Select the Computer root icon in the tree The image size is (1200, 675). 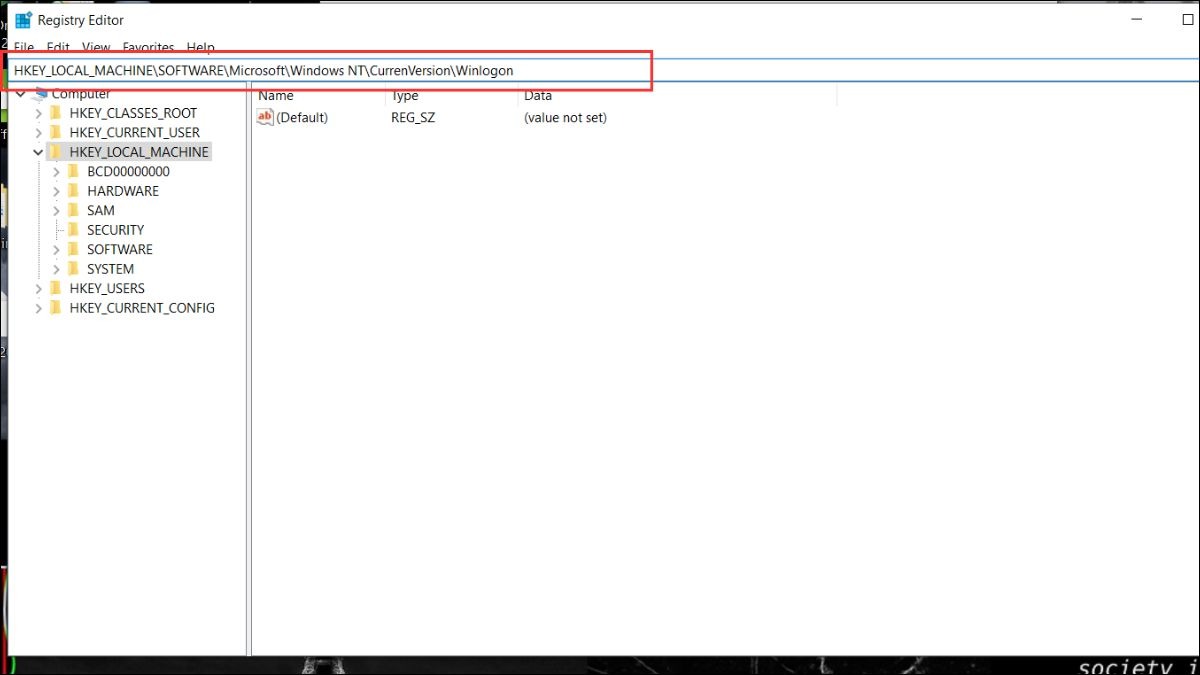click(41, 94)
